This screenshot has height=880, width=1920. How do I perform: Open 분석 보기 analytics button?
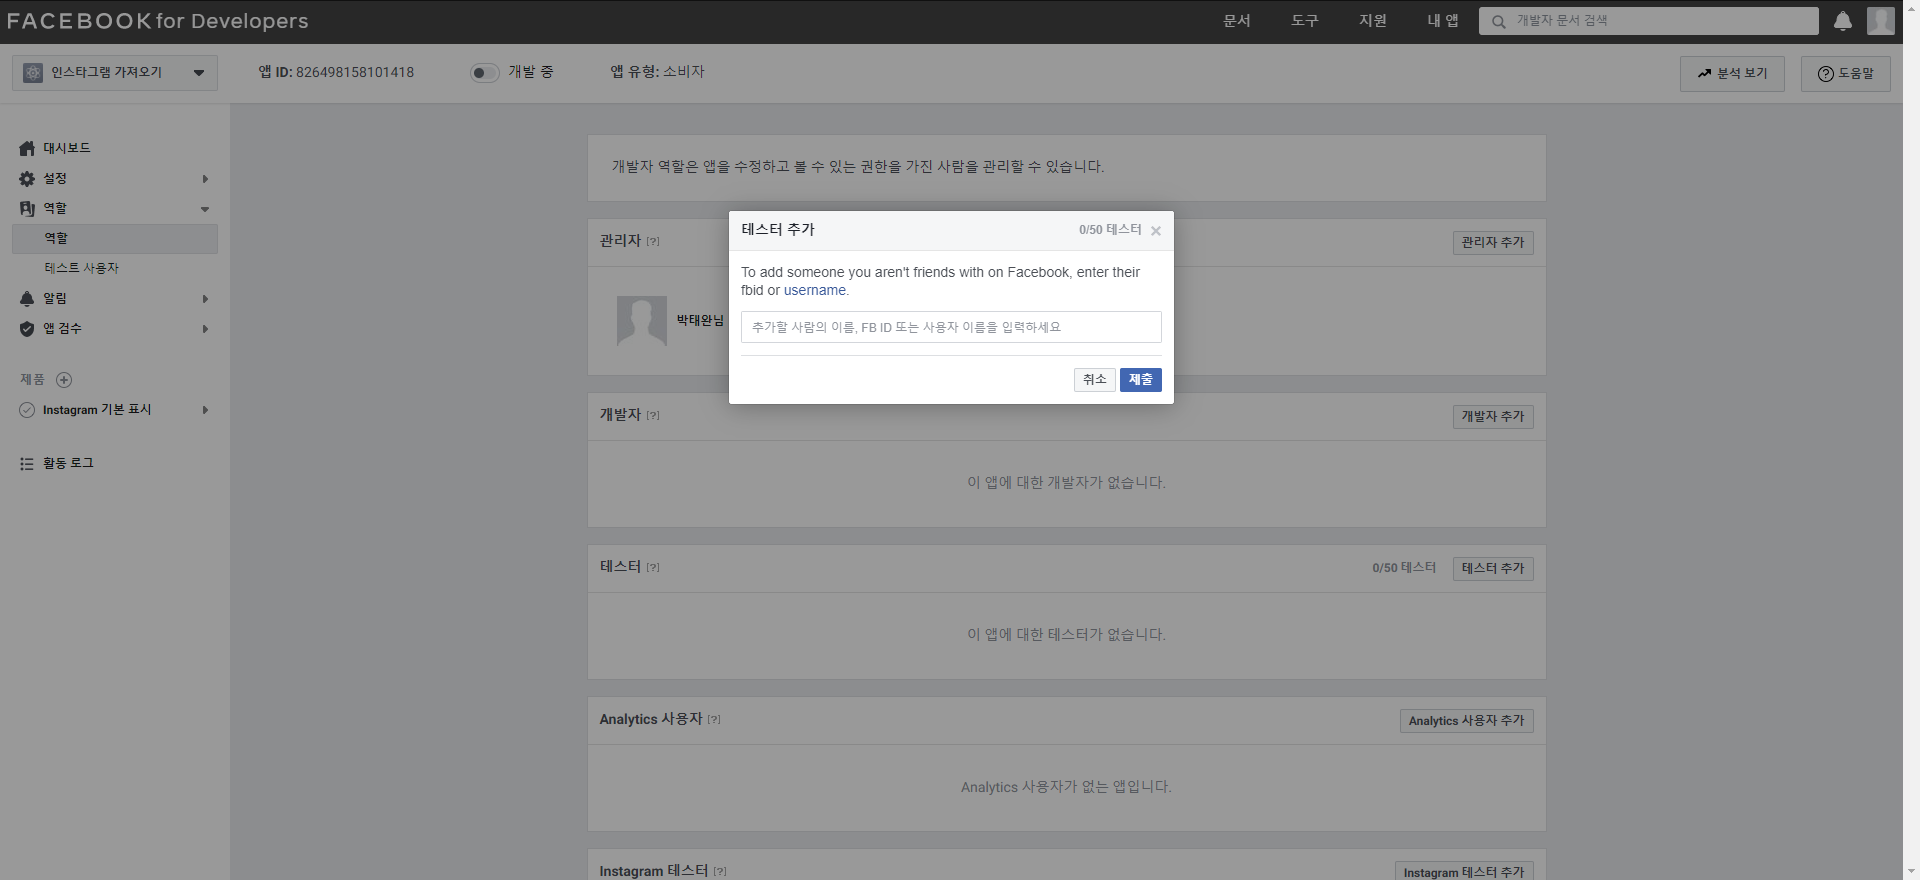(1733, 73)
